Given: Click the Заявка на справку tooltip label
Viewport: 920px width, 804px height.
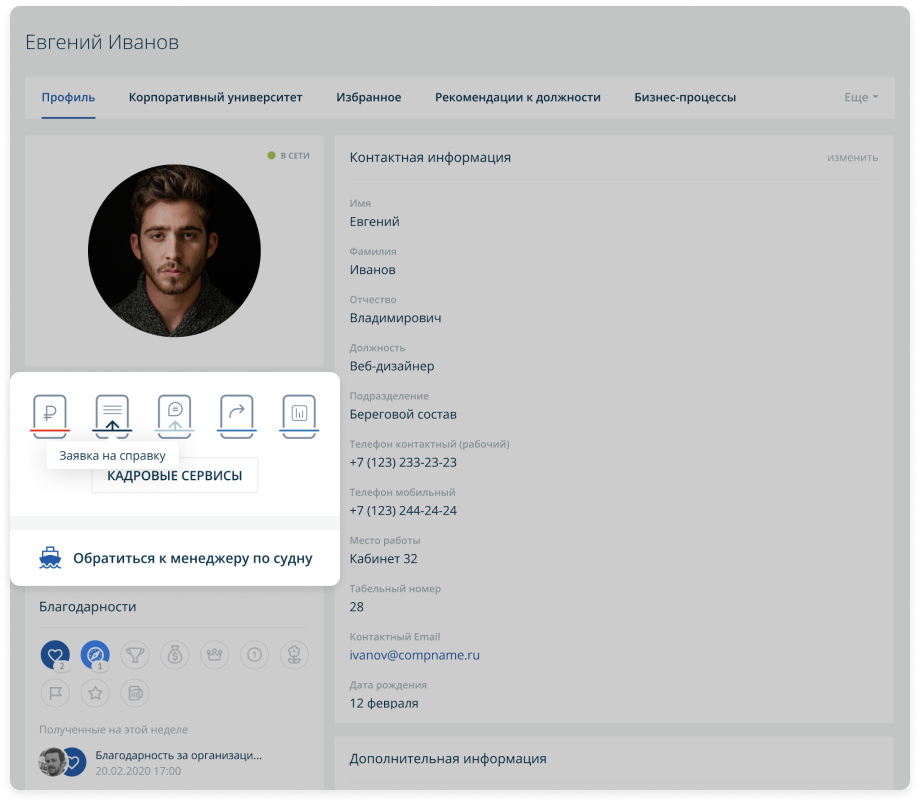Looking at the screenshot, I should point(112,455).
